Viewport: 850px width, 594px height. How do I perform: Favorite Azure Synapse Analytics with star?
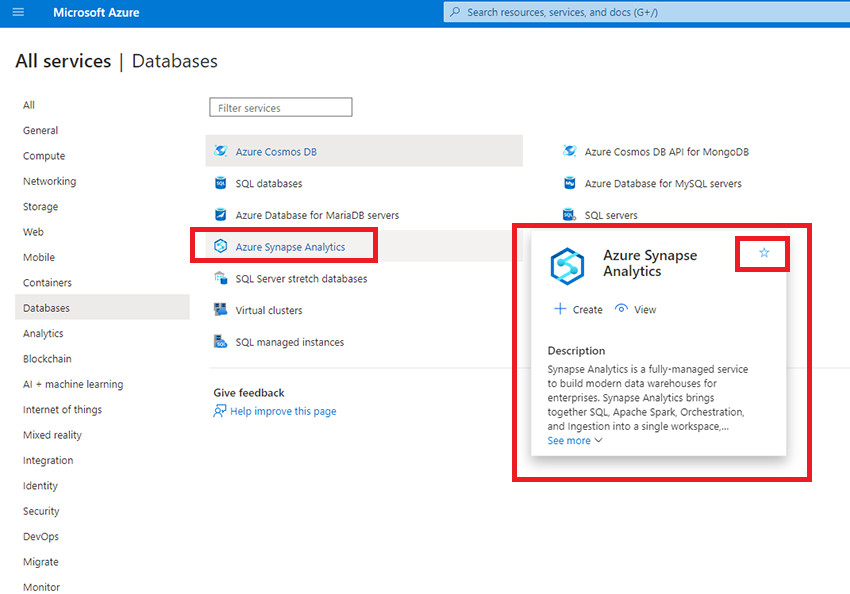click(764, 253)
